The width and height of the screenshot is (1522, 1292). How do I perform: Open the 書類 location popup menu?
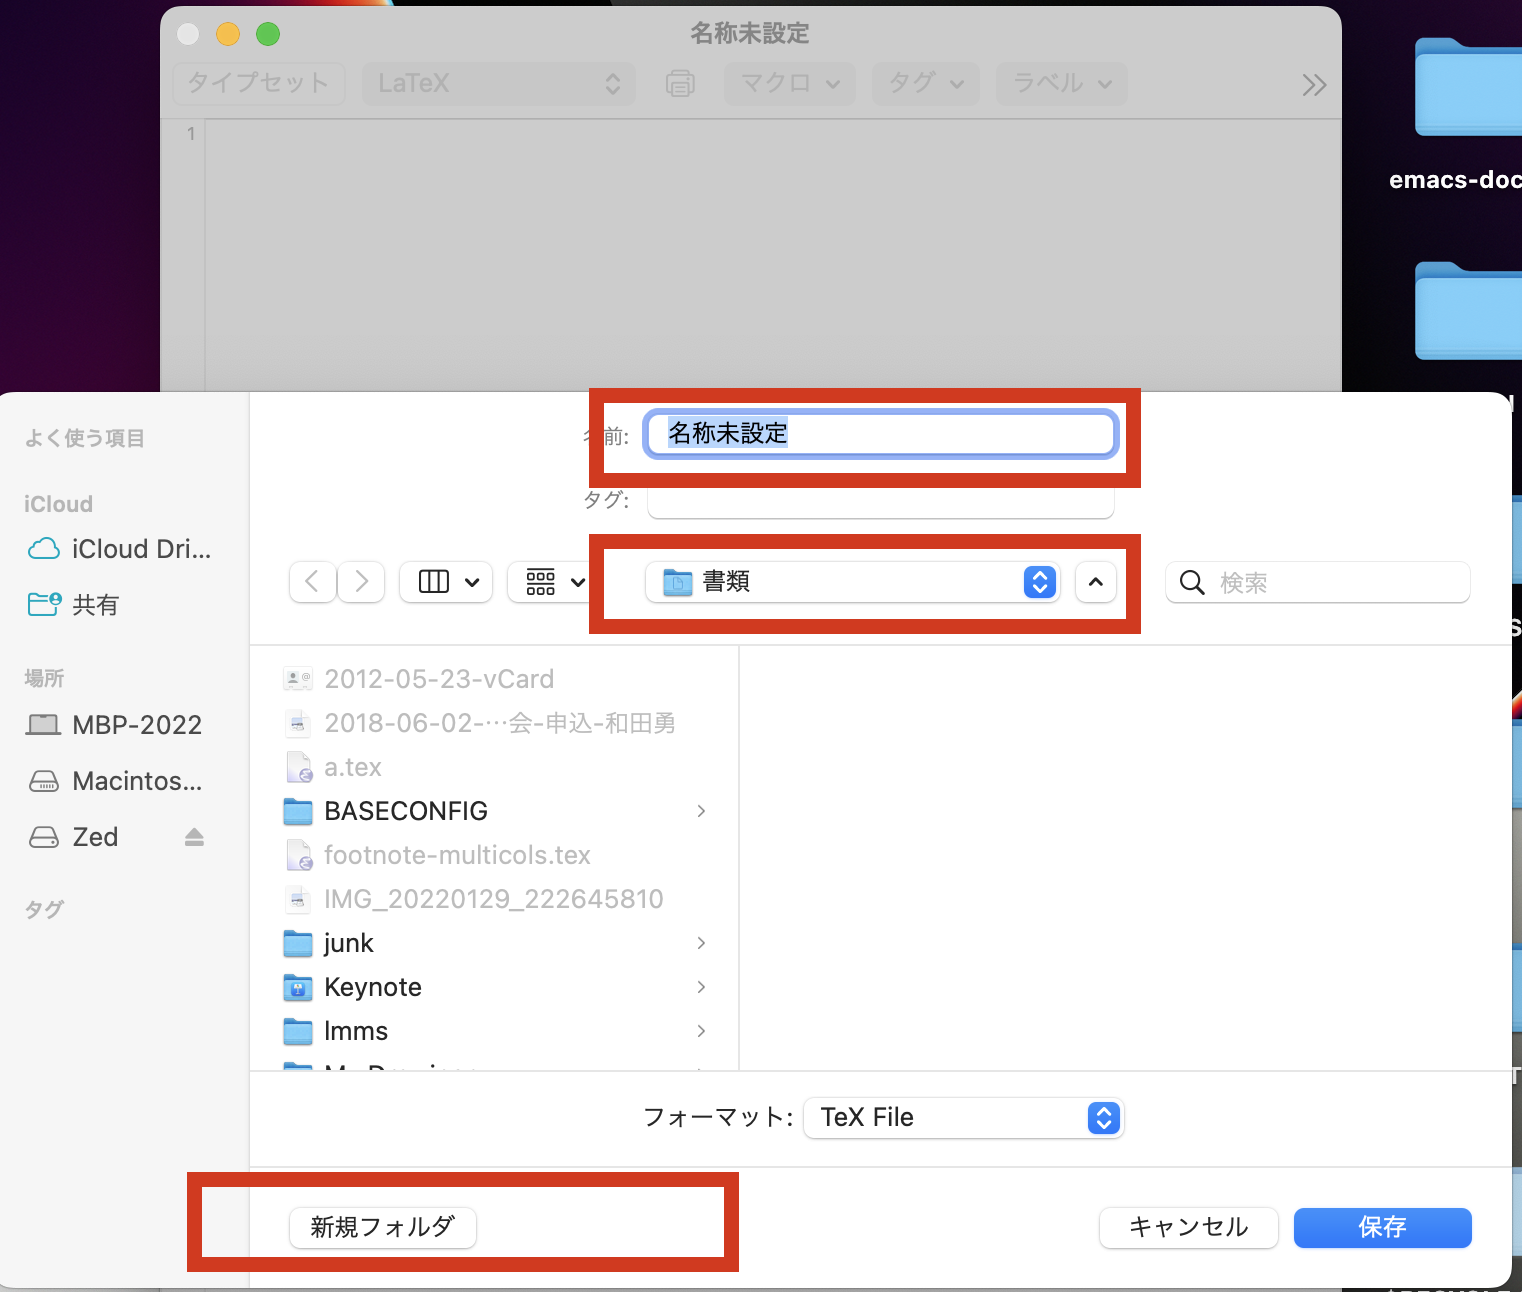pos(853,582)
